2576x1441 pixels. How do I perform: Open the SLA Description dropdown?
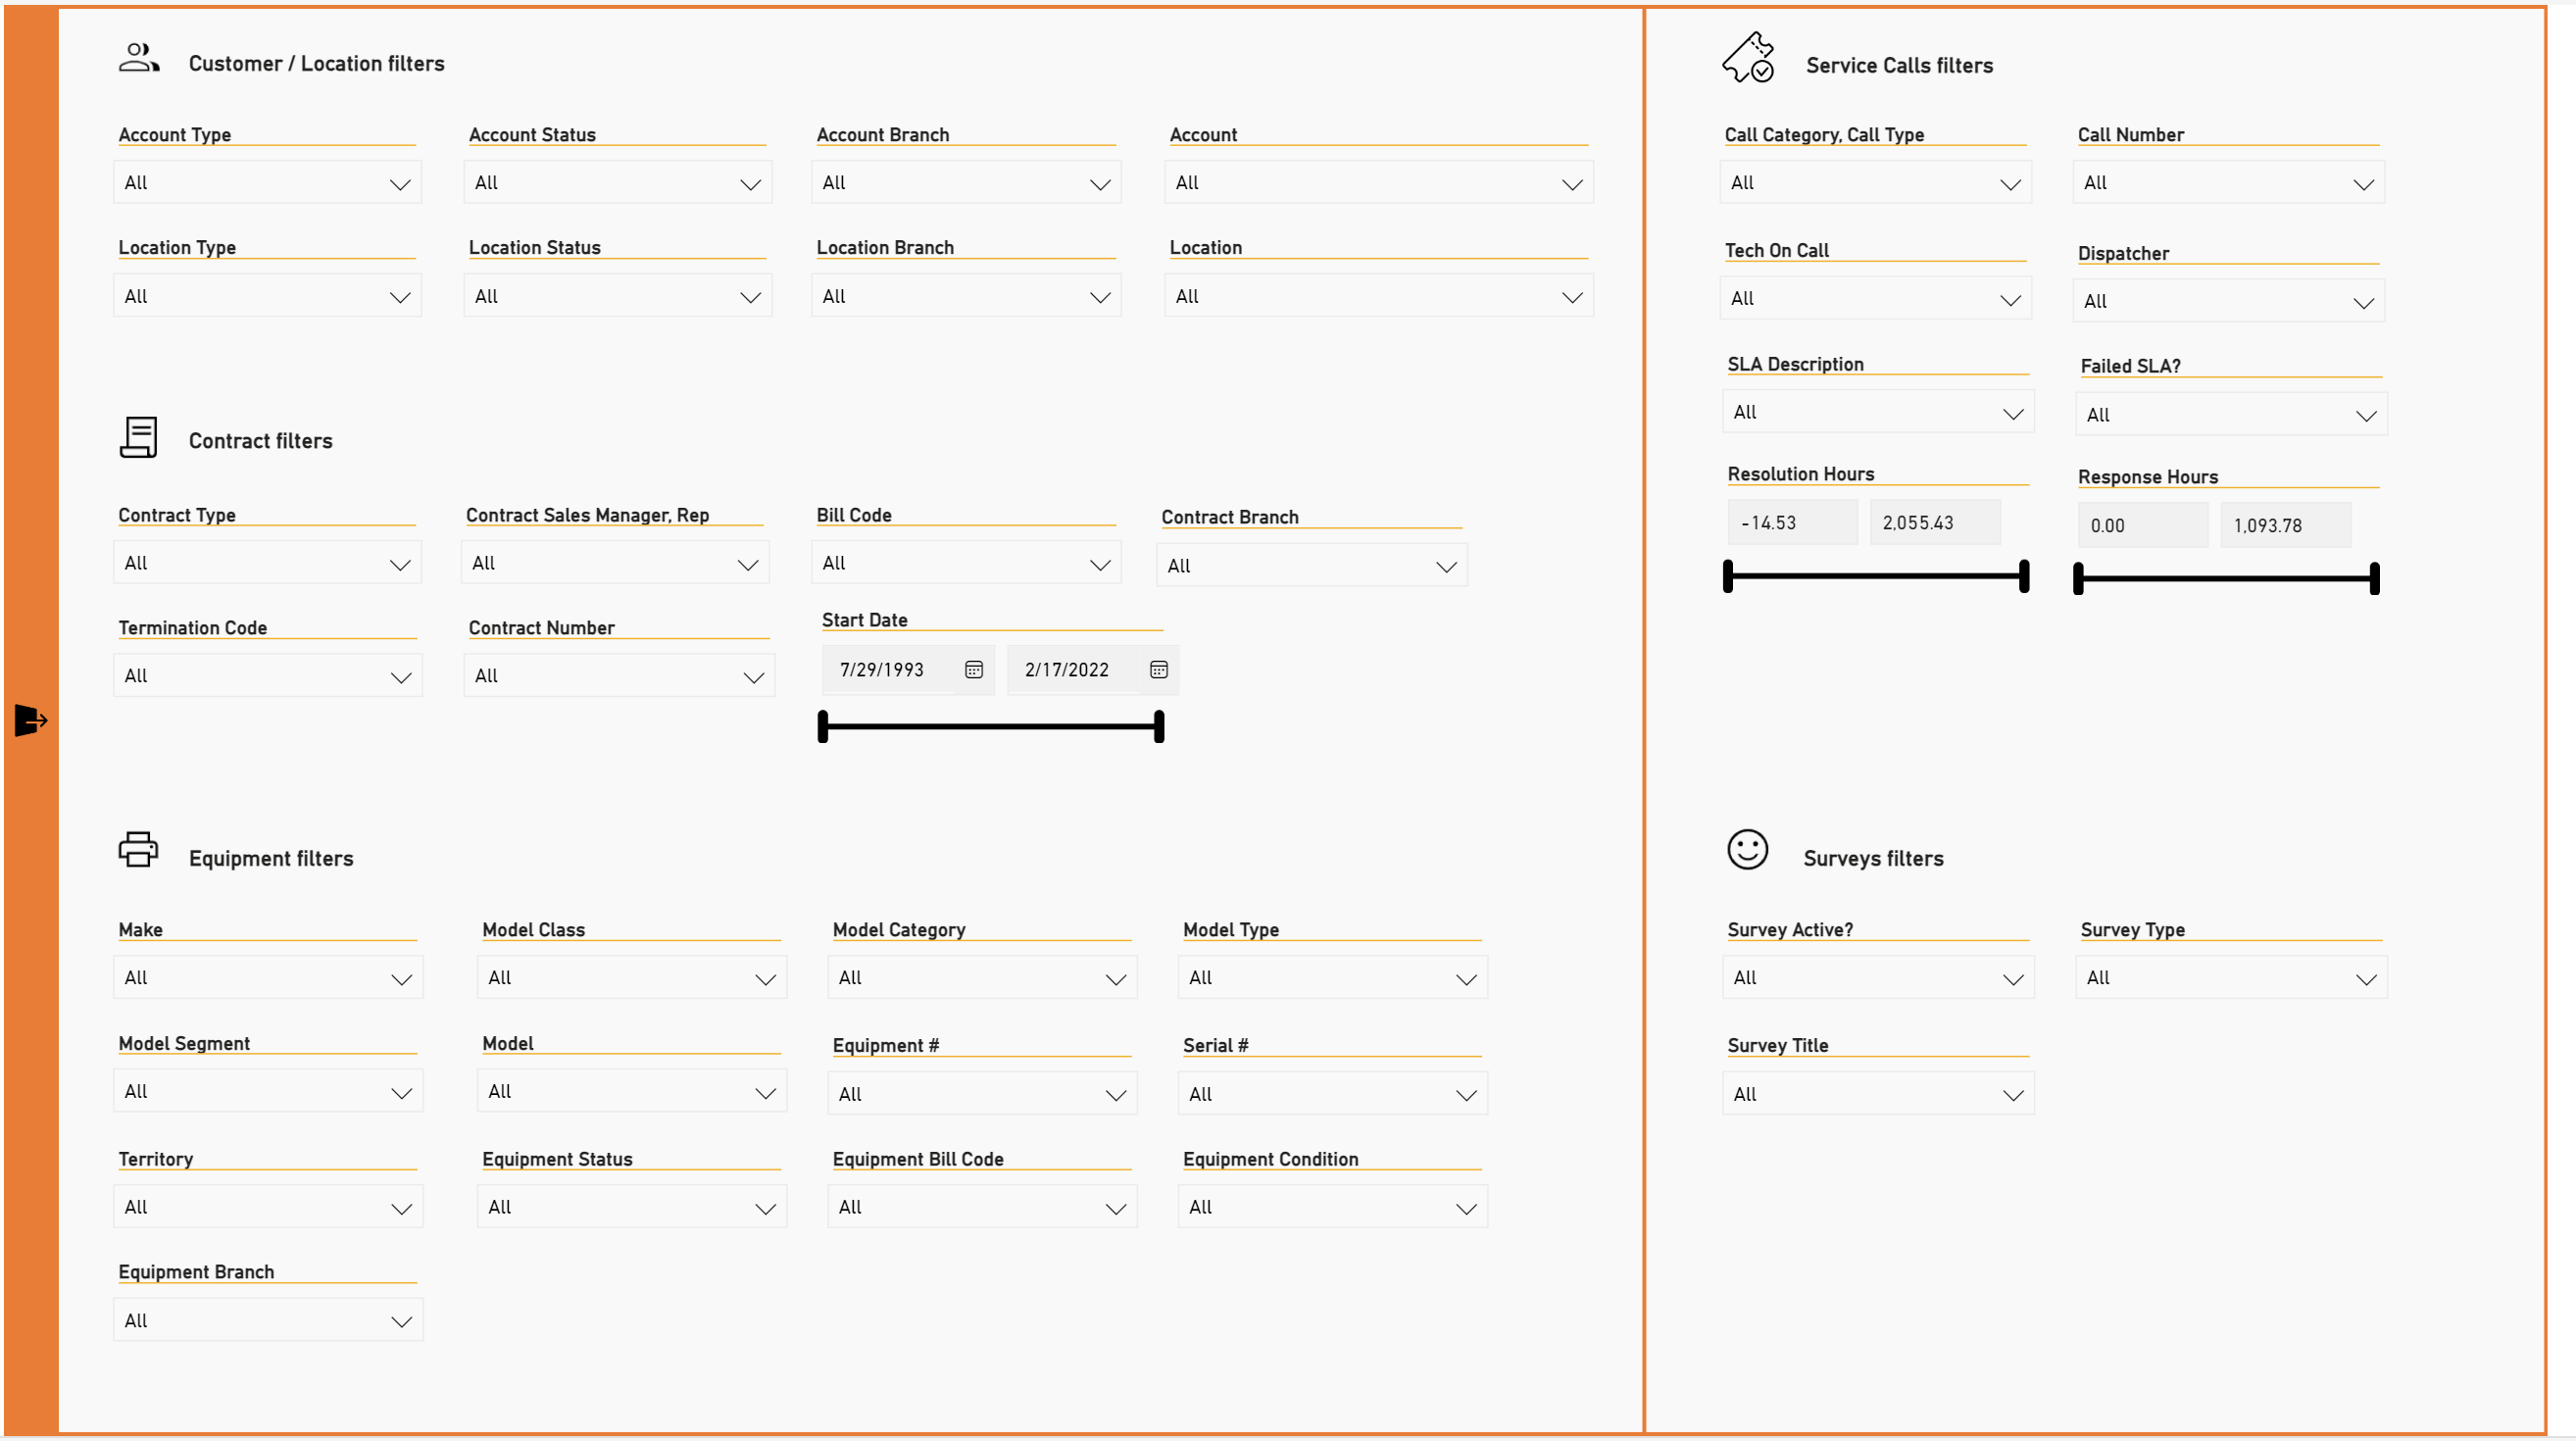click(1879, 413)
